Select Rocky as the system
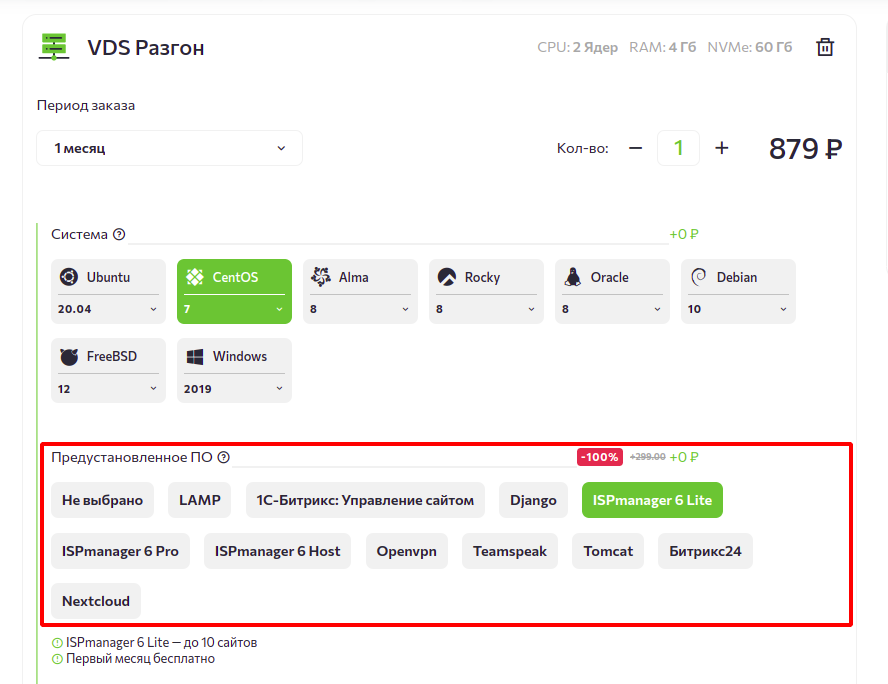The height and width of the screenshot is (684, 888). [486, 277]
